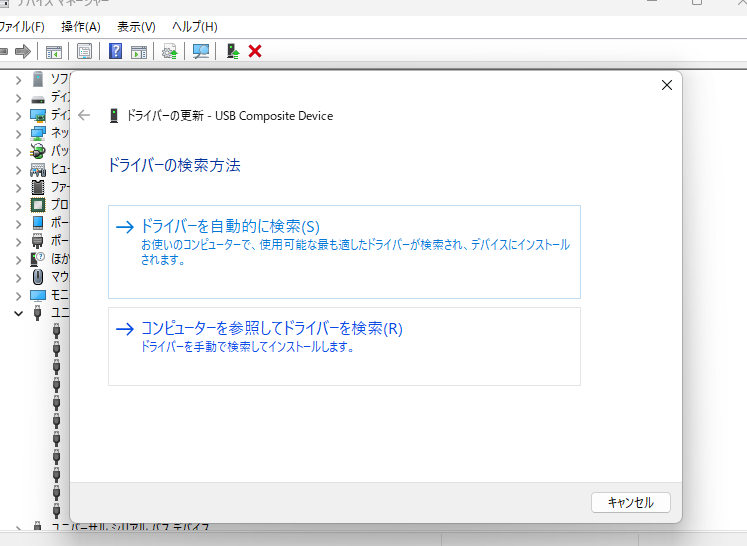The image size is (747, 546).
Task: Expand the ネッ network node chevron
Action: pos(18,134)
